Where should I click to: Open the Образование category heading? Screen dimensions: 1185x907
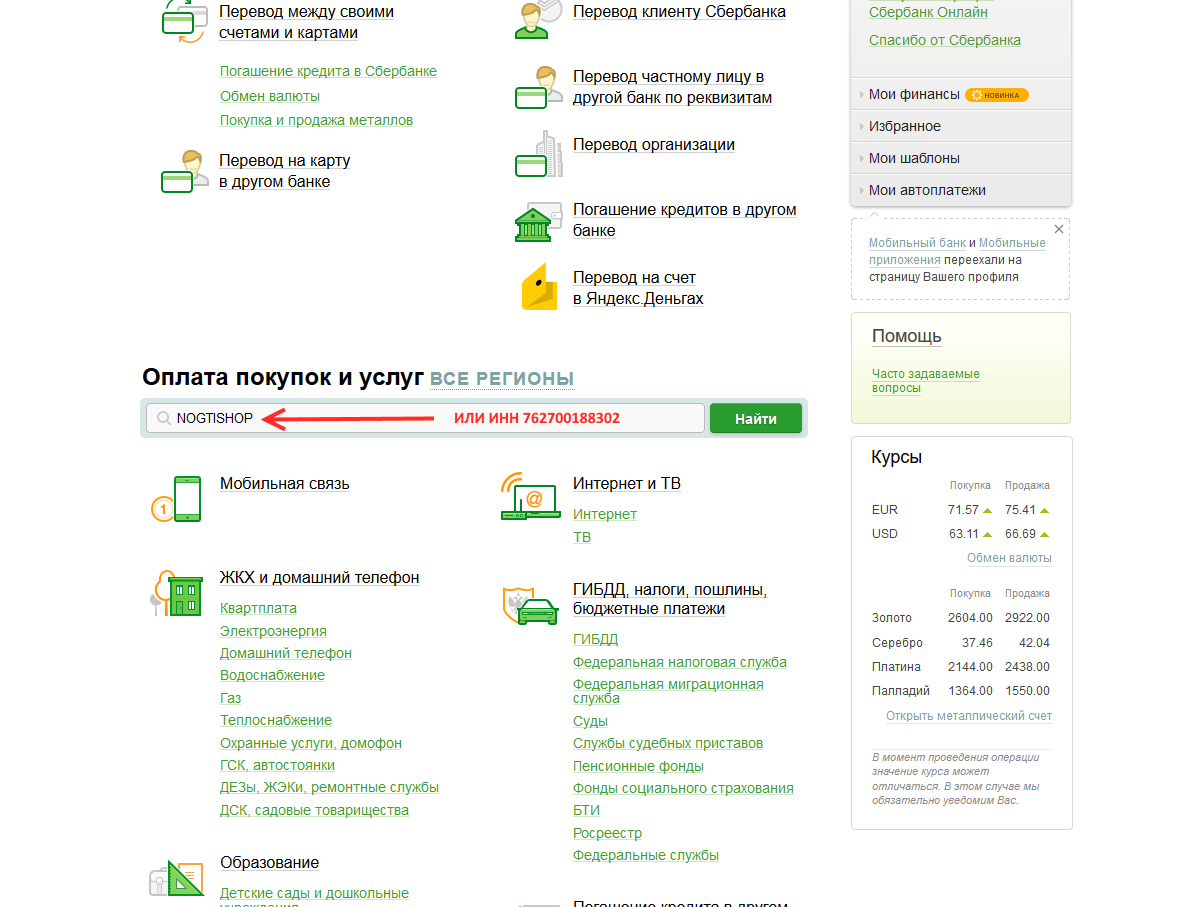tap(270, 862)
